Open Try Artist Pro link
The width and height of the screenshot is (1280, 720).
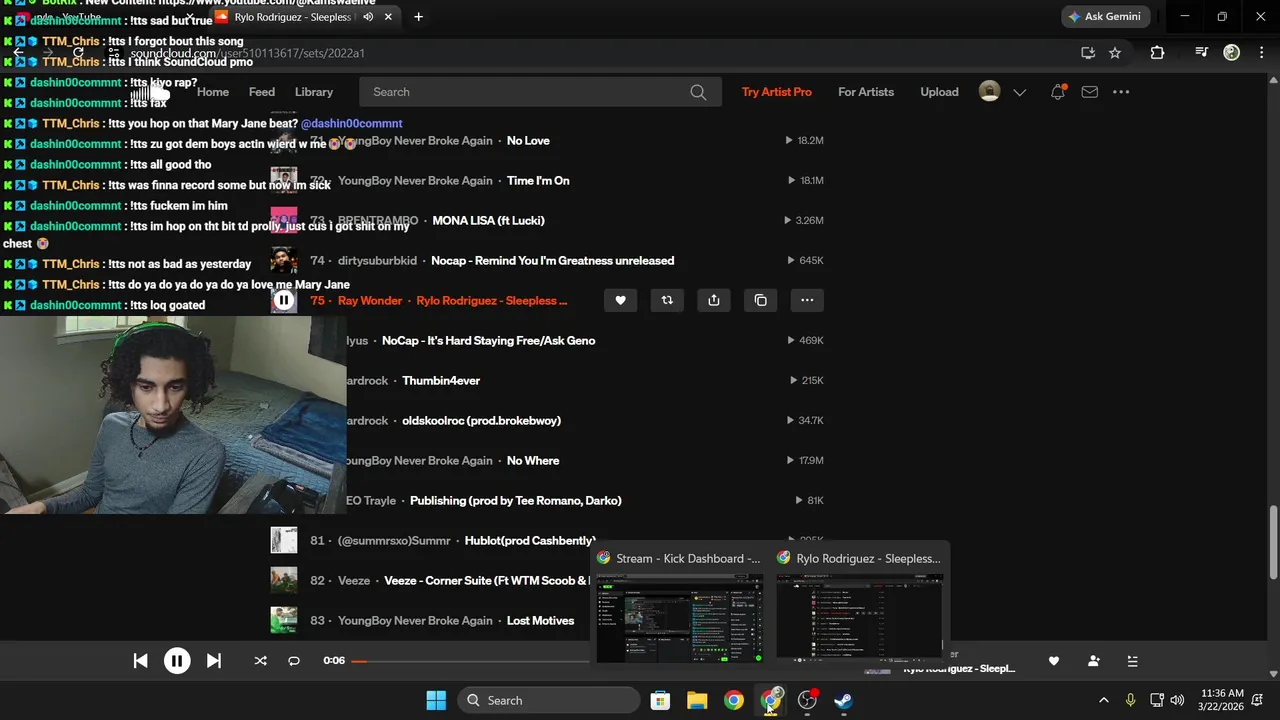pyautogui.click(x=777, y=92)
